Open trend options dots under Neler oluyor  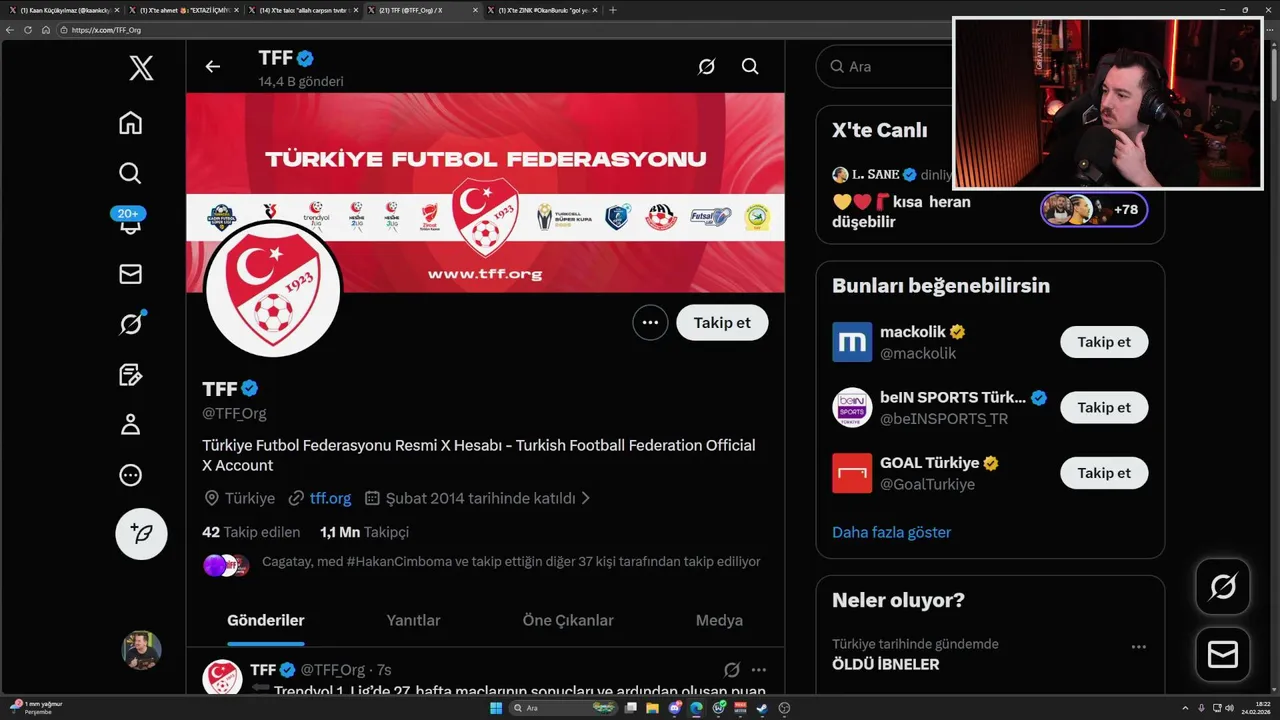pyautogui.click(x=1138, y=647)
